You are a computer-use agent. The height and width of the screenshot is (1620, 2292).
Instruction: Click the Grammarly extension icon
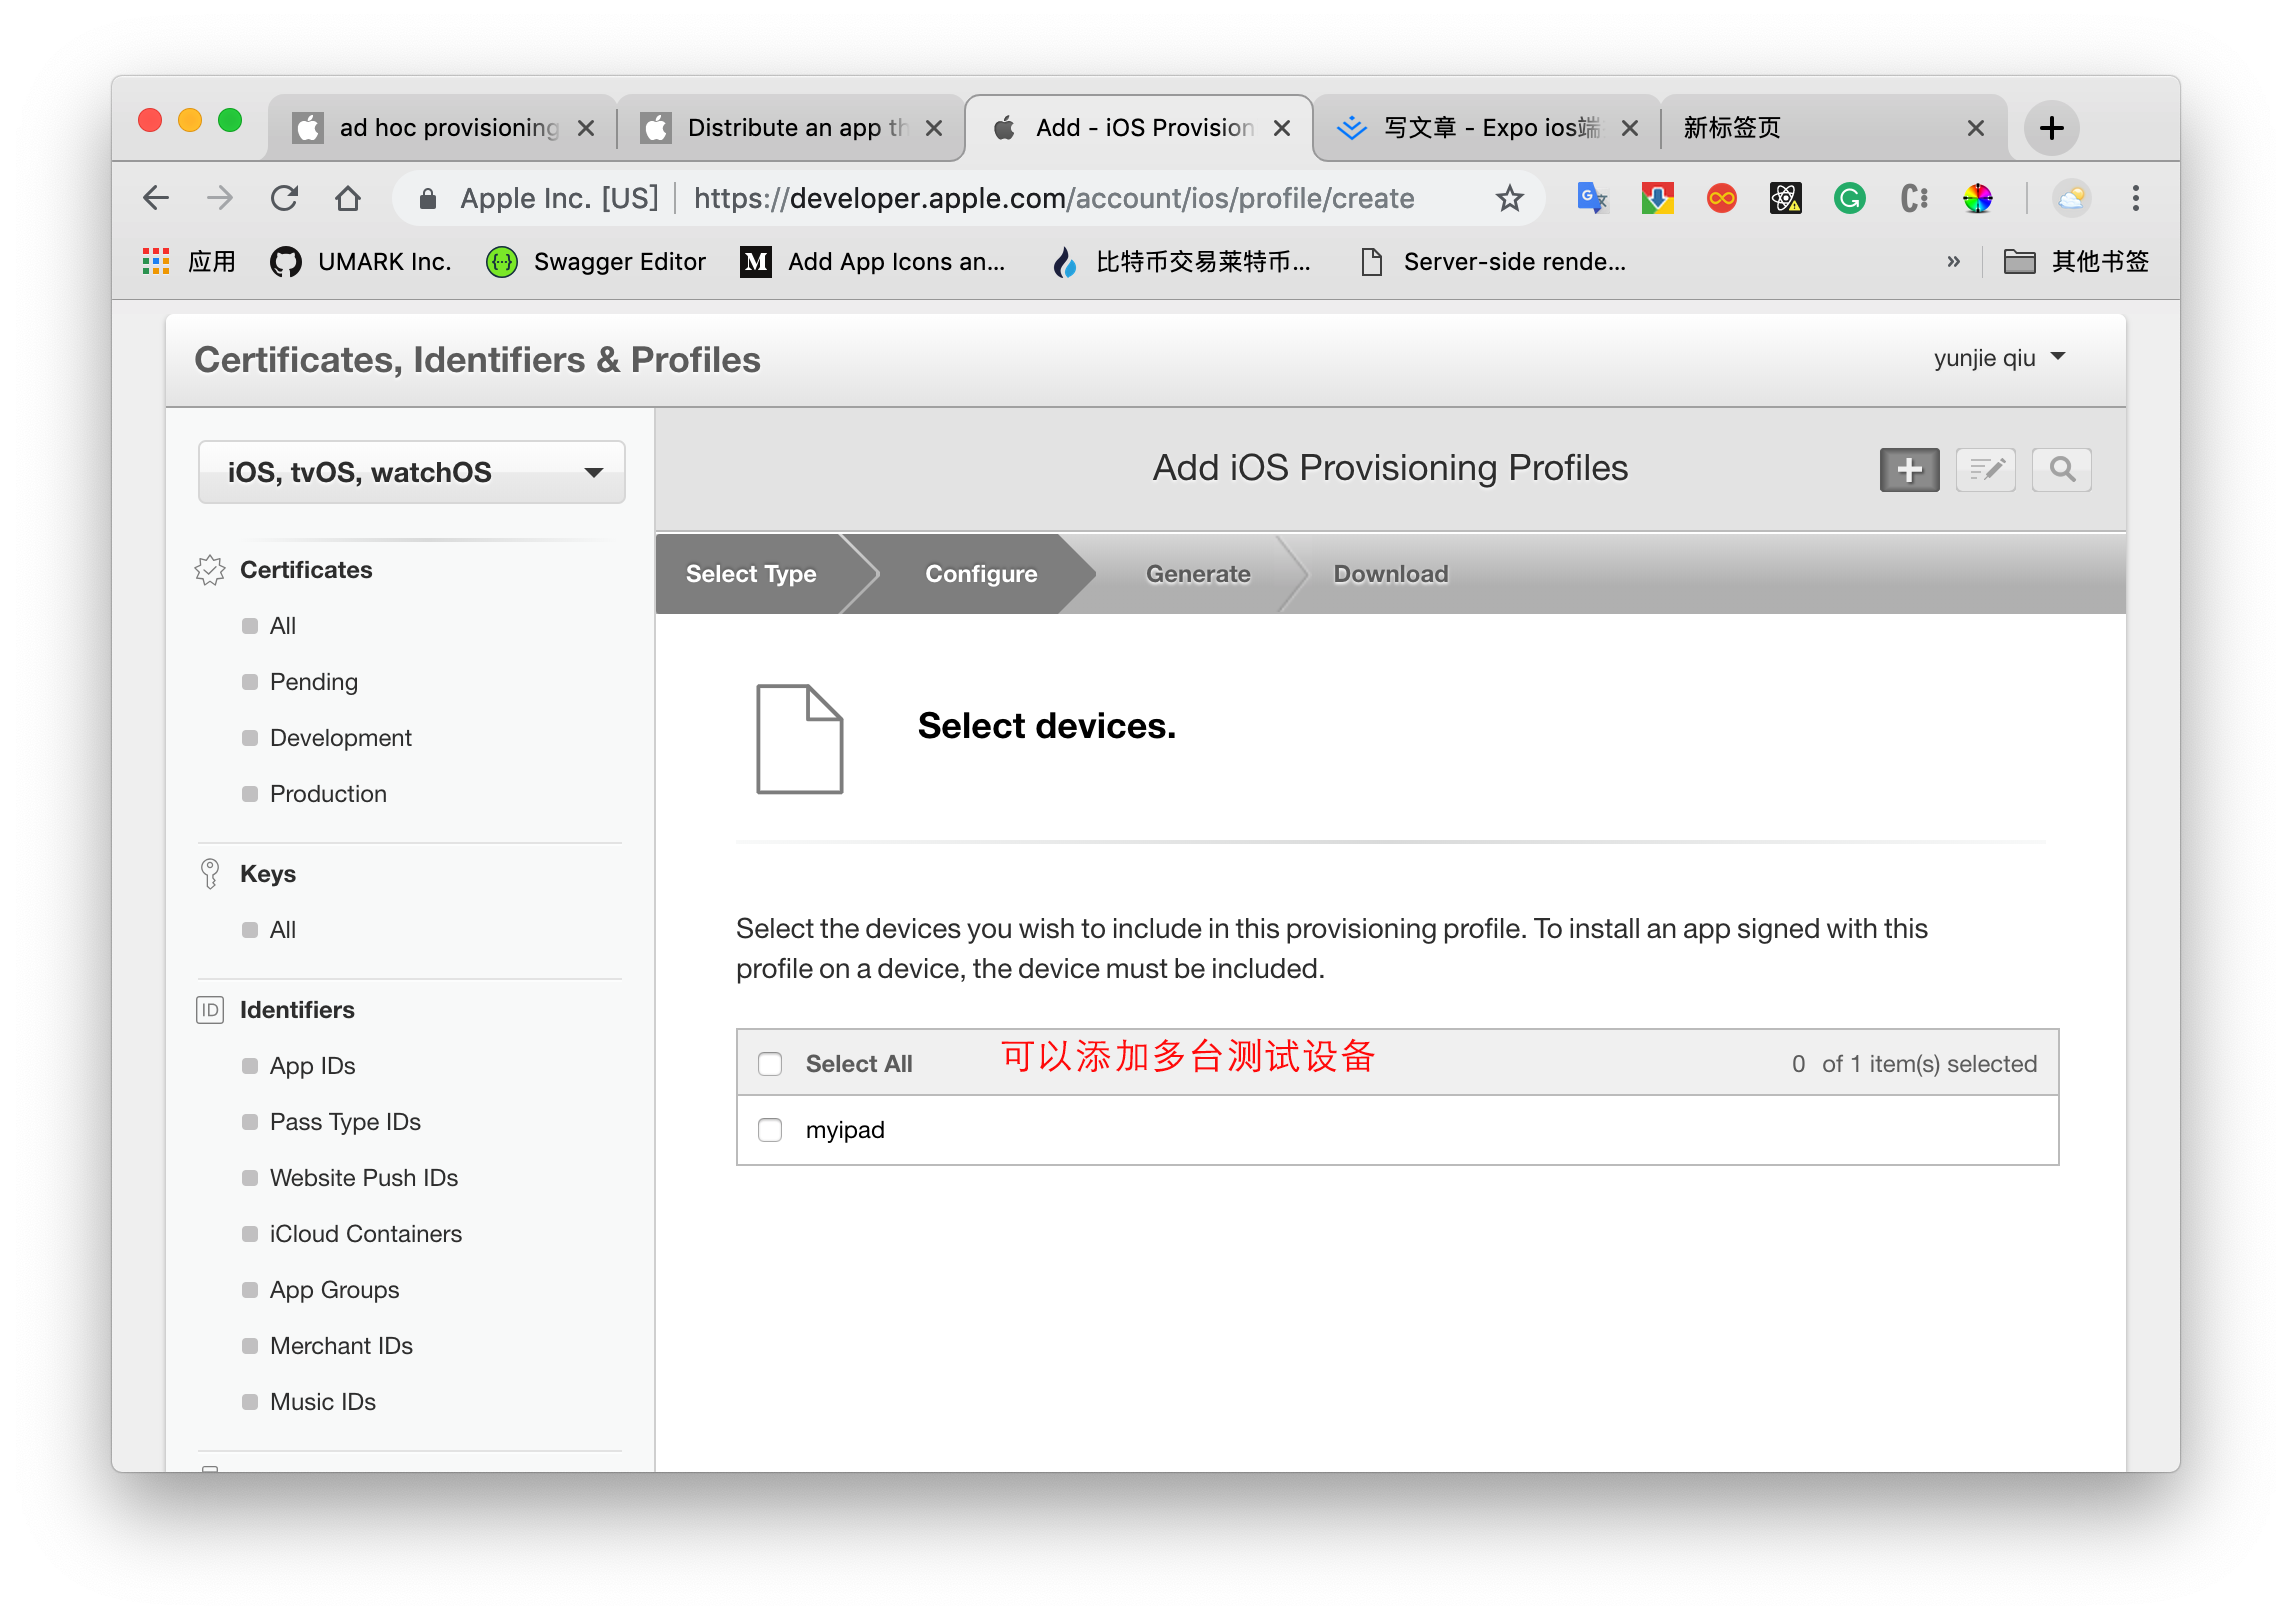pos(1849,198)
